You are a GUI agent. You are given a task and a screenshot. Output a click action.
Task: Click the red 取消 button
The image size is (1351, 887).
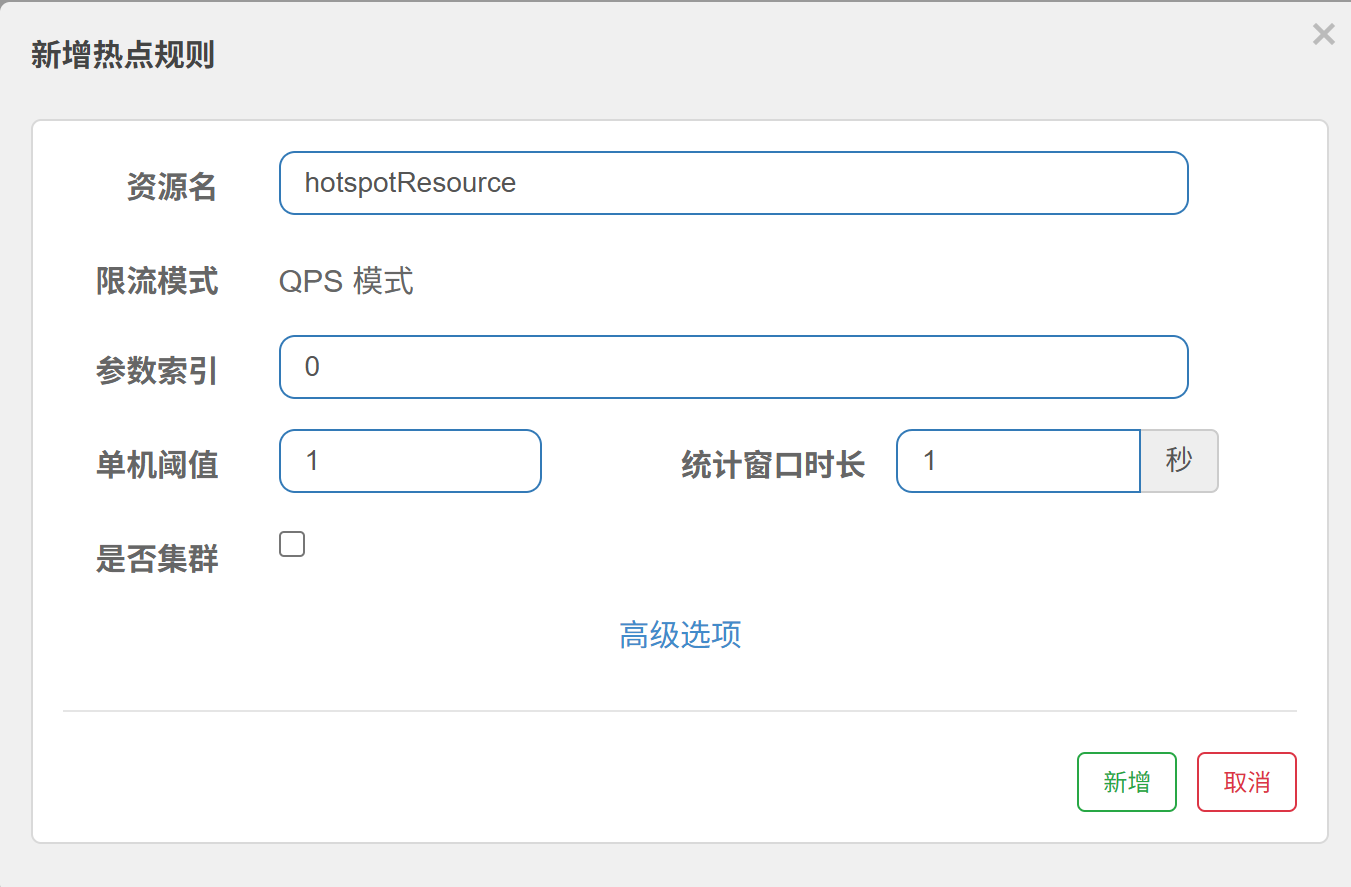pos(1246,782)
